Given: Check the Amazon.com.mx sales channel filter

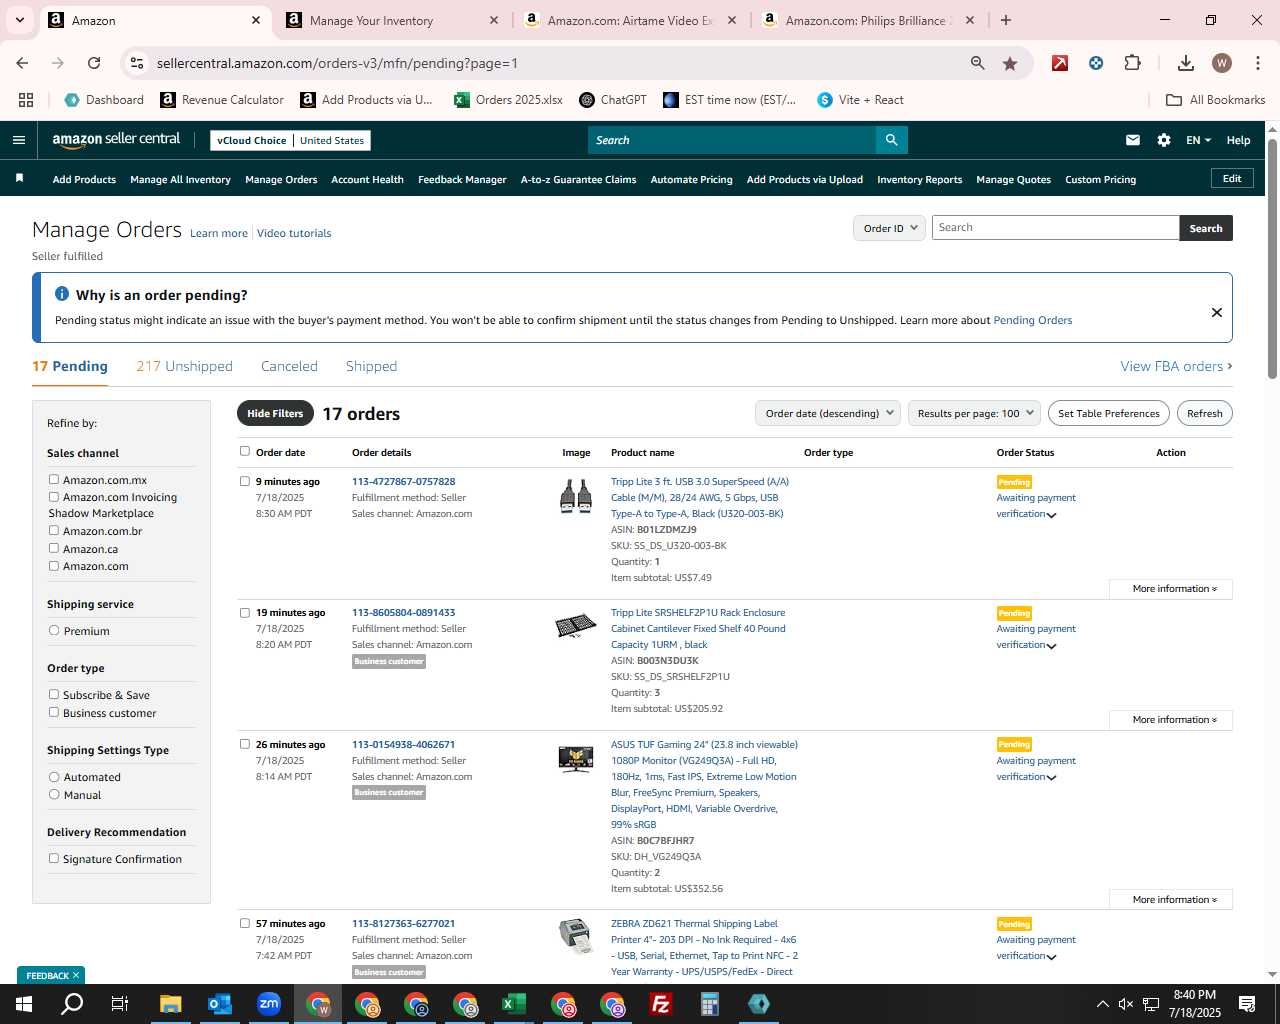Looking at the screenshot, I should (54, 479).
